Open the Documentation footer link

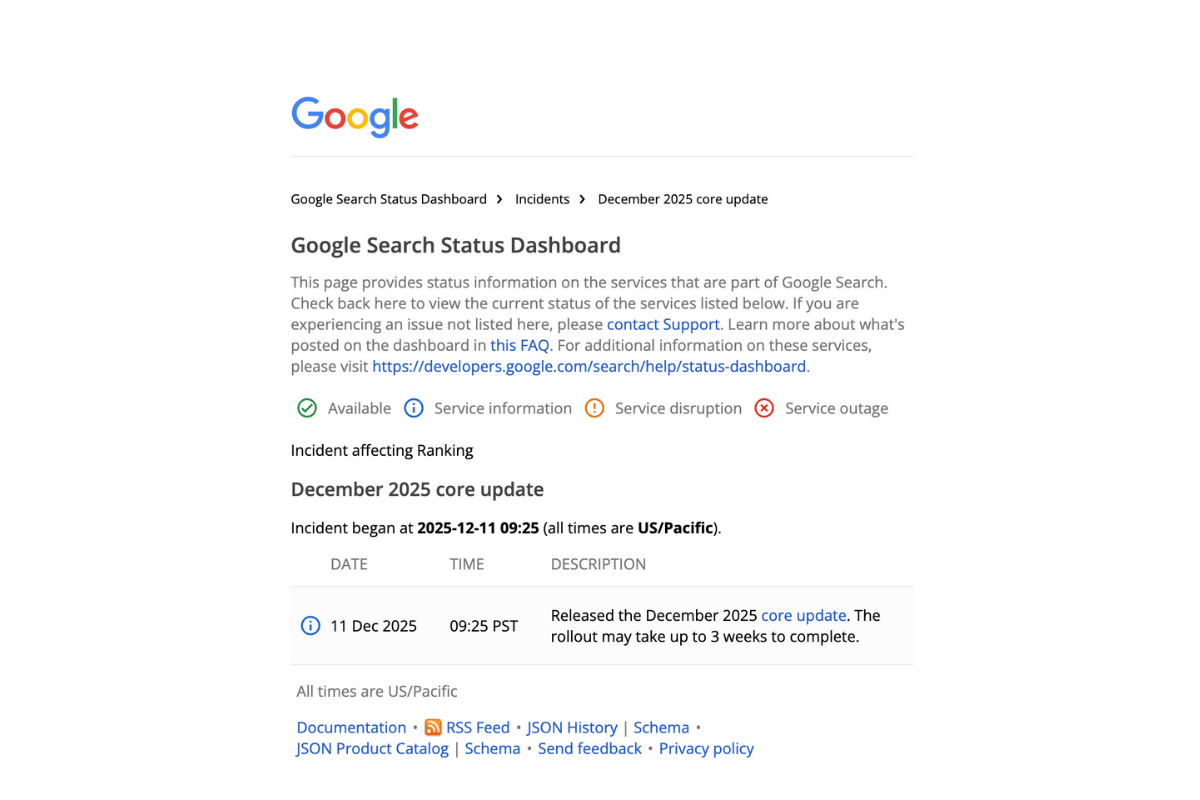tap(351, 727)
